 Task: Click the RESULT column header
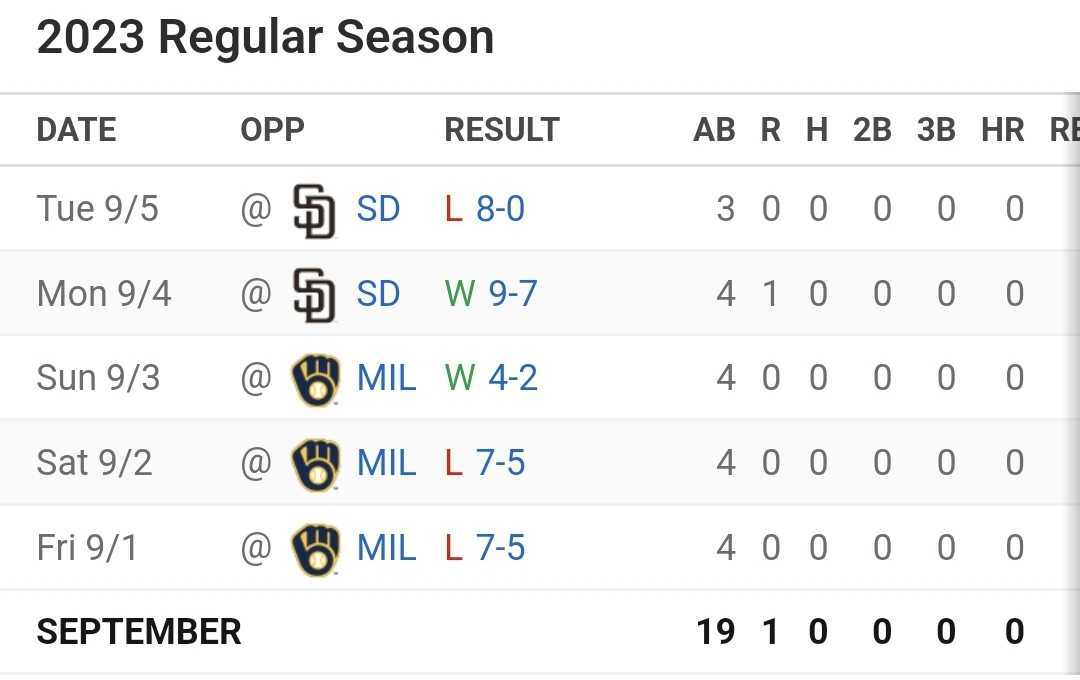(x=501, y=130)
